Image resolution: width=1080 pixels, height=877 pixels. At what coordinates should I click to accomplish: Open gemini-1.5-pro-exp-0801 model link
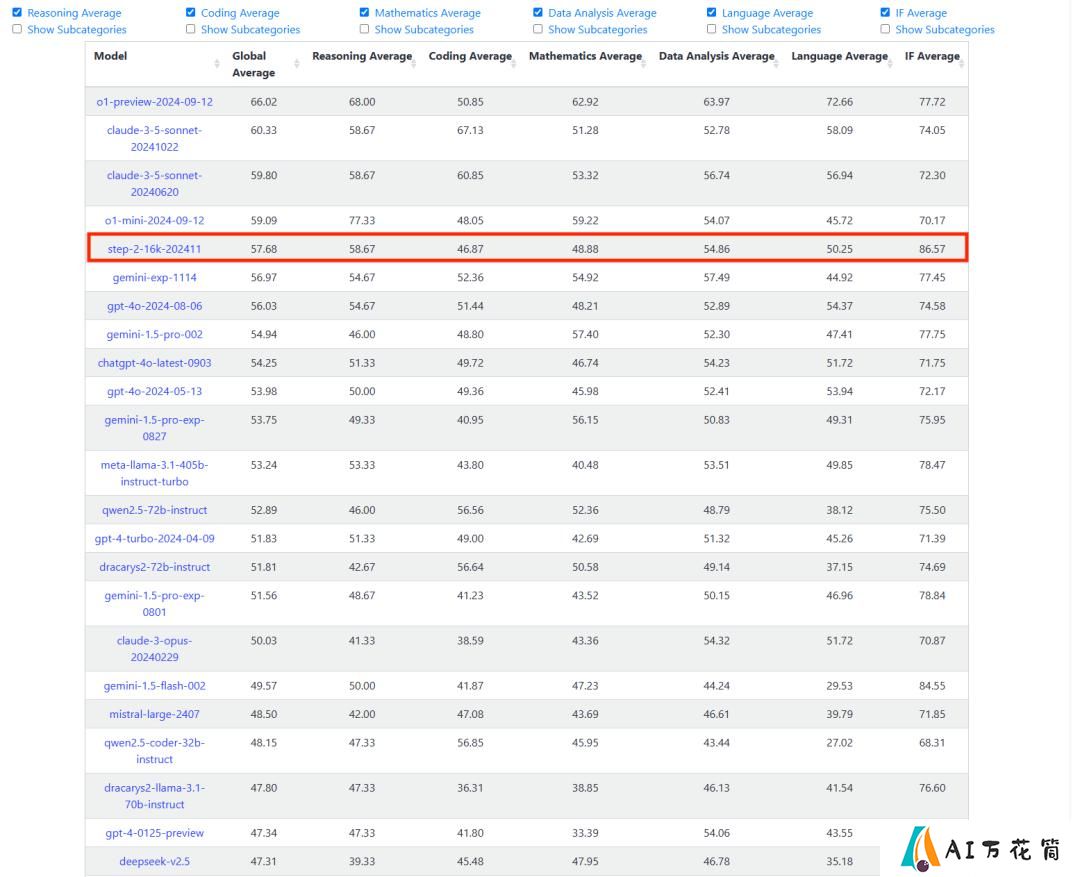pos(154,603)
